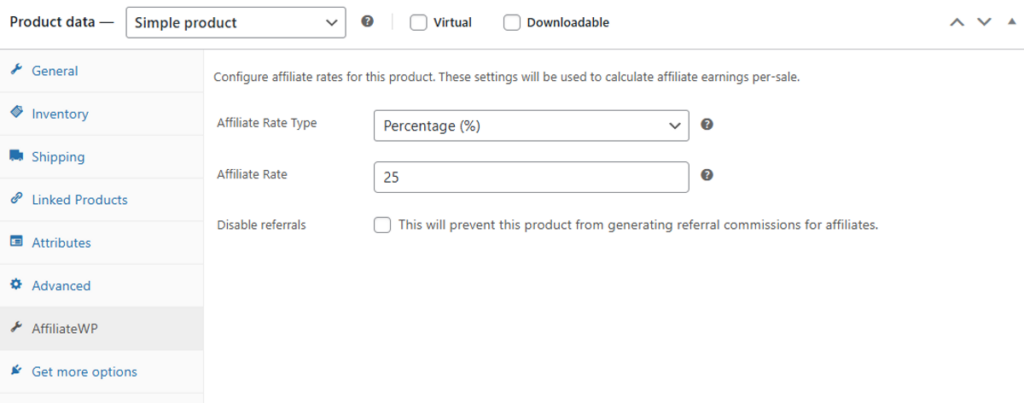The image size is (1024, 403).
Task: Click the Shipping truck icon
Action: click(16, 156)
